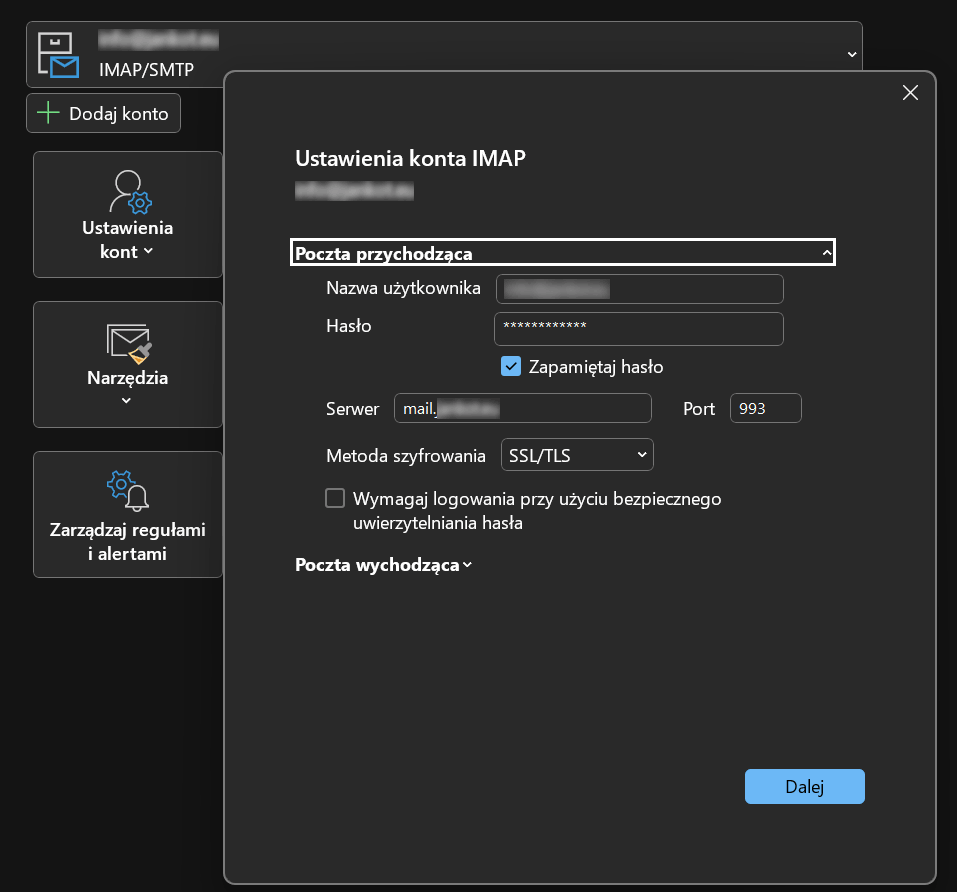Image resolution: width=957 pixels, height=892 pixels.
Task: Click the Narzędzia envelope-brush icon
Action: pyautogui.click(x=129, y=343)
